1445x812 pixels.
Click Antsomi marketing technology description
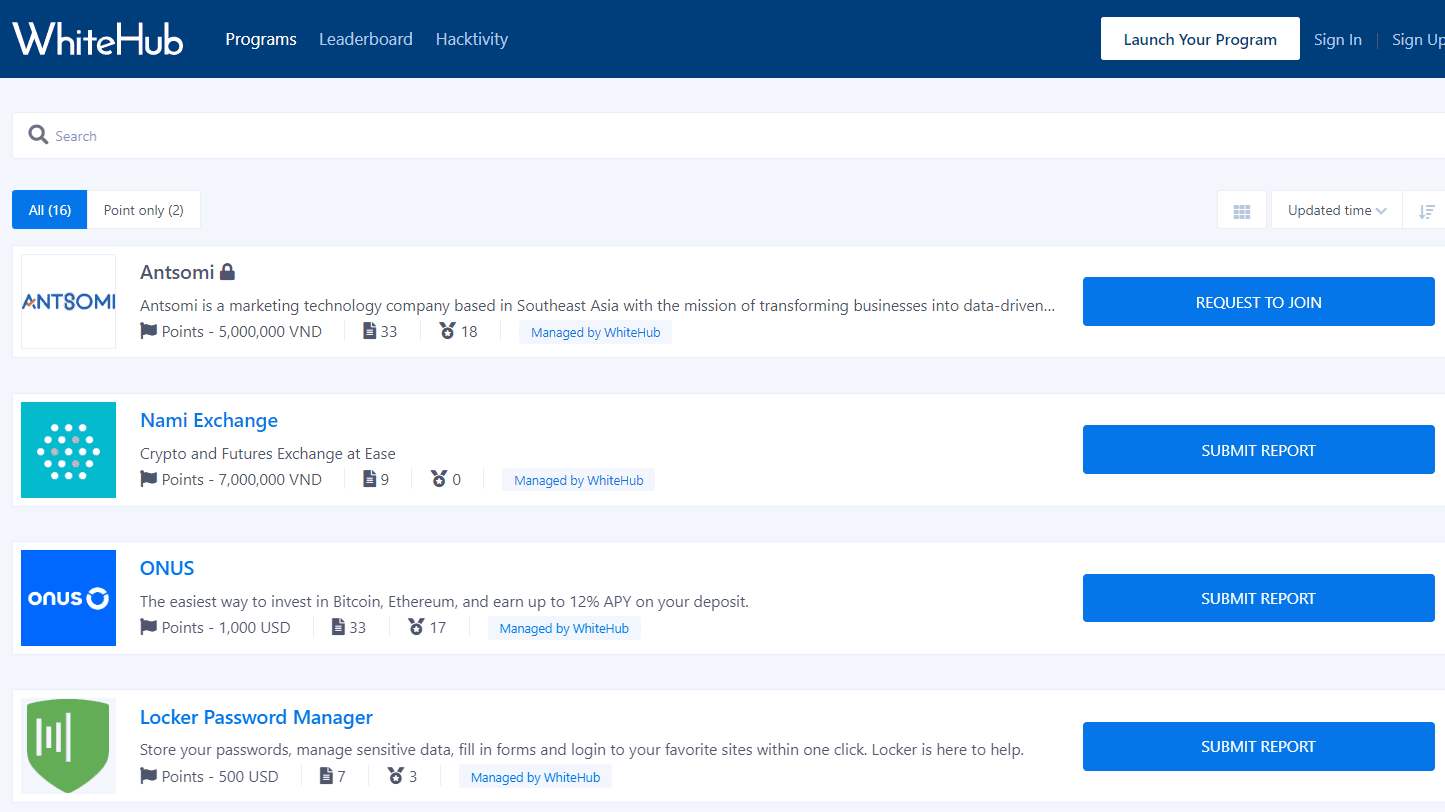click(598, 305)
